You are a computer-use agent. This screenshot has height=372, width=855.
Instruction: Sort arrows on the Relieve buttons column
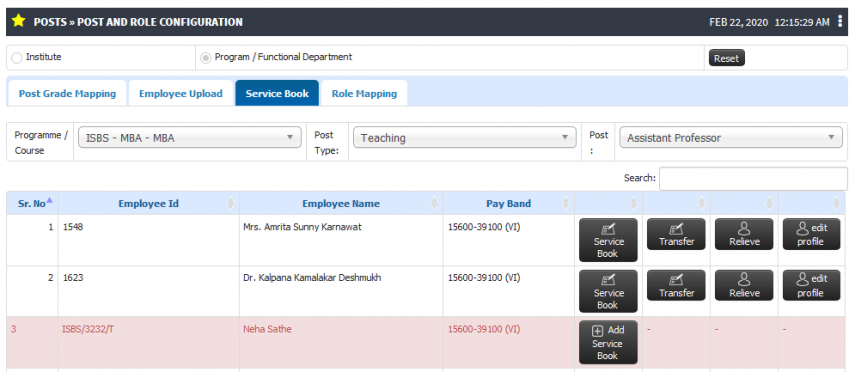point(769,203)
